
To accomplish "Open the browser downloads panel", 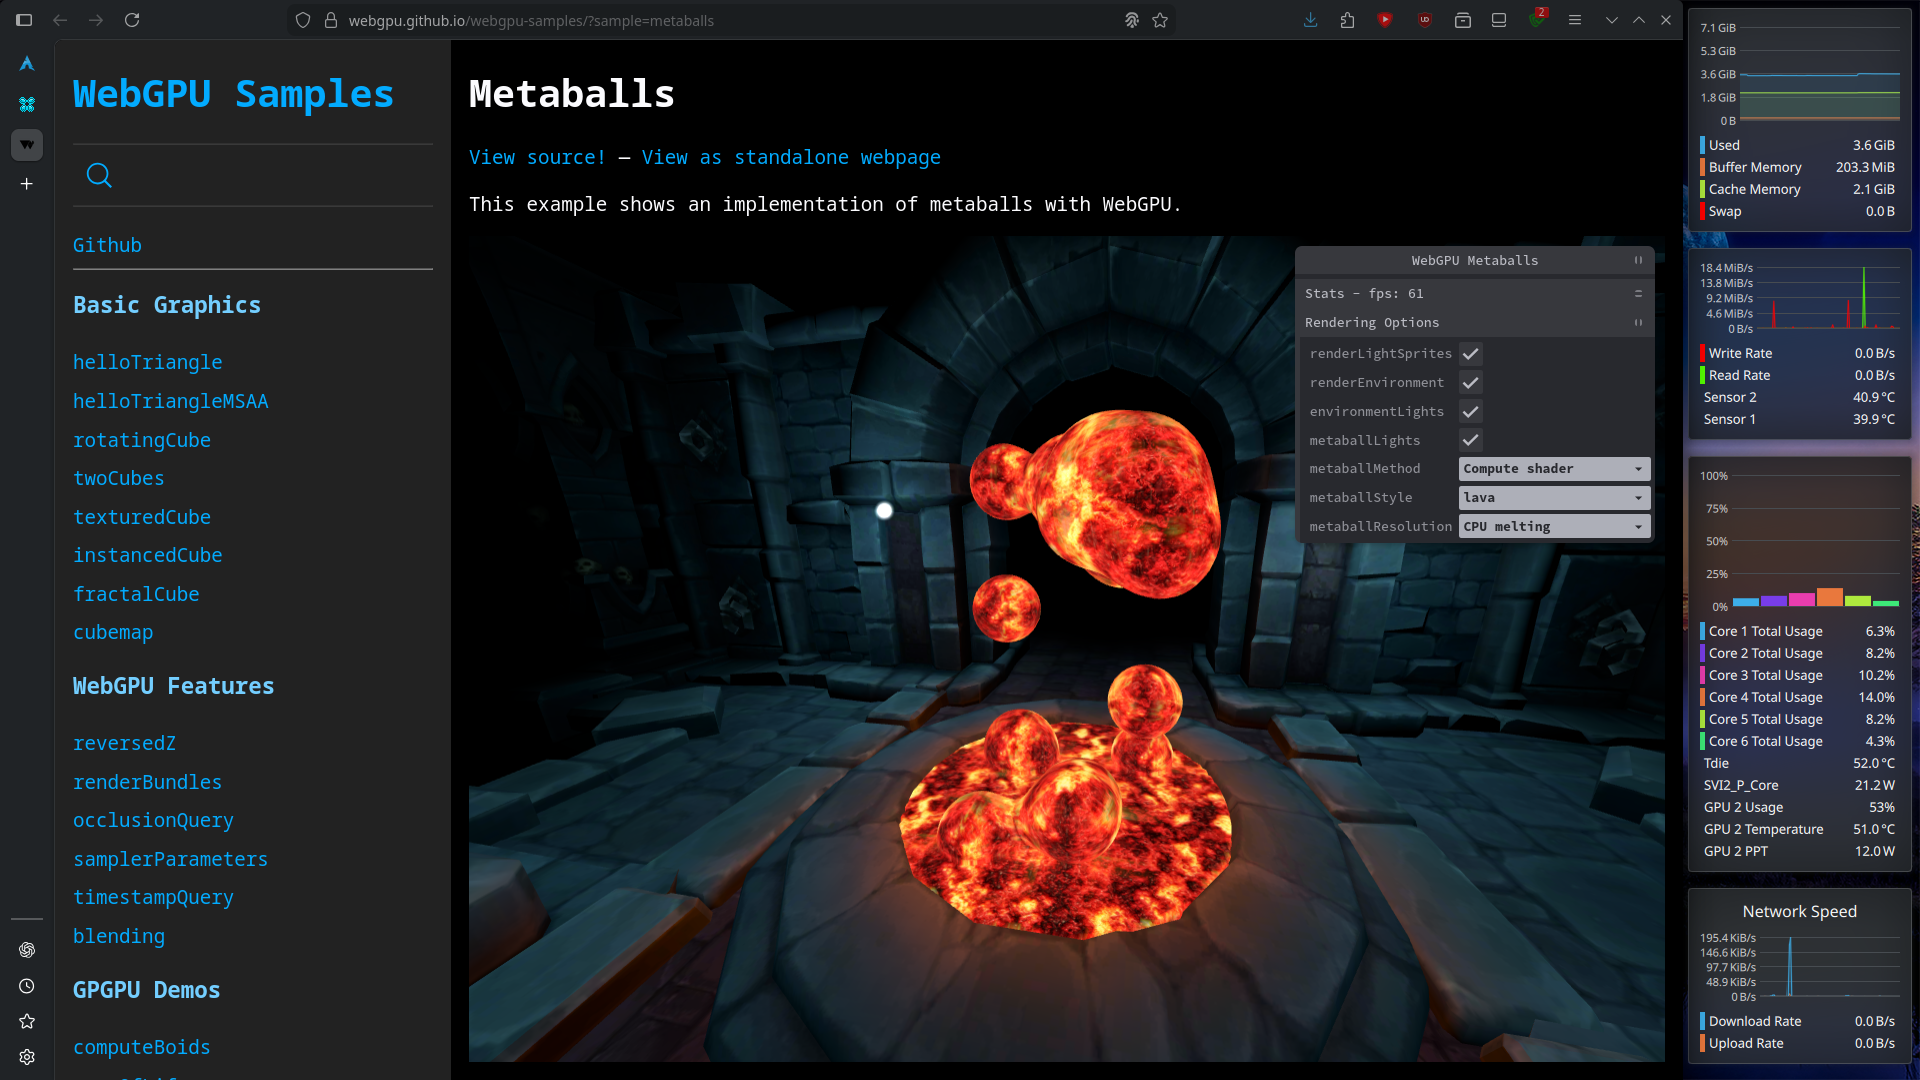I will [1310, 20].
